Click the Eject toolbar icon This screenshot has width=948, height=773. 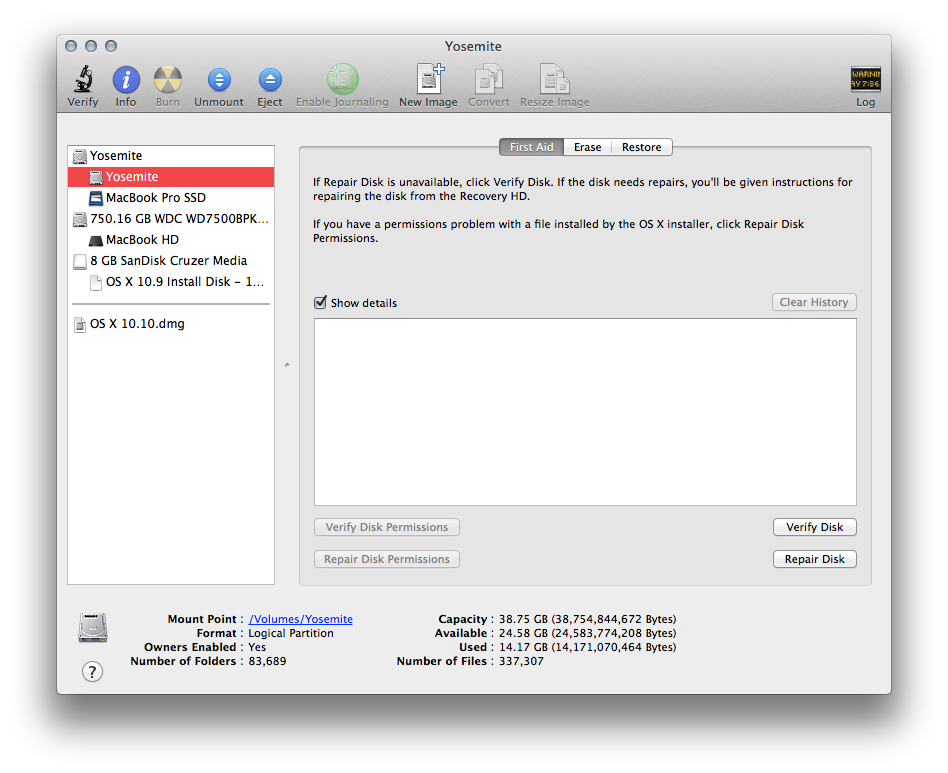pyautogui.click(x=270, y=80)
